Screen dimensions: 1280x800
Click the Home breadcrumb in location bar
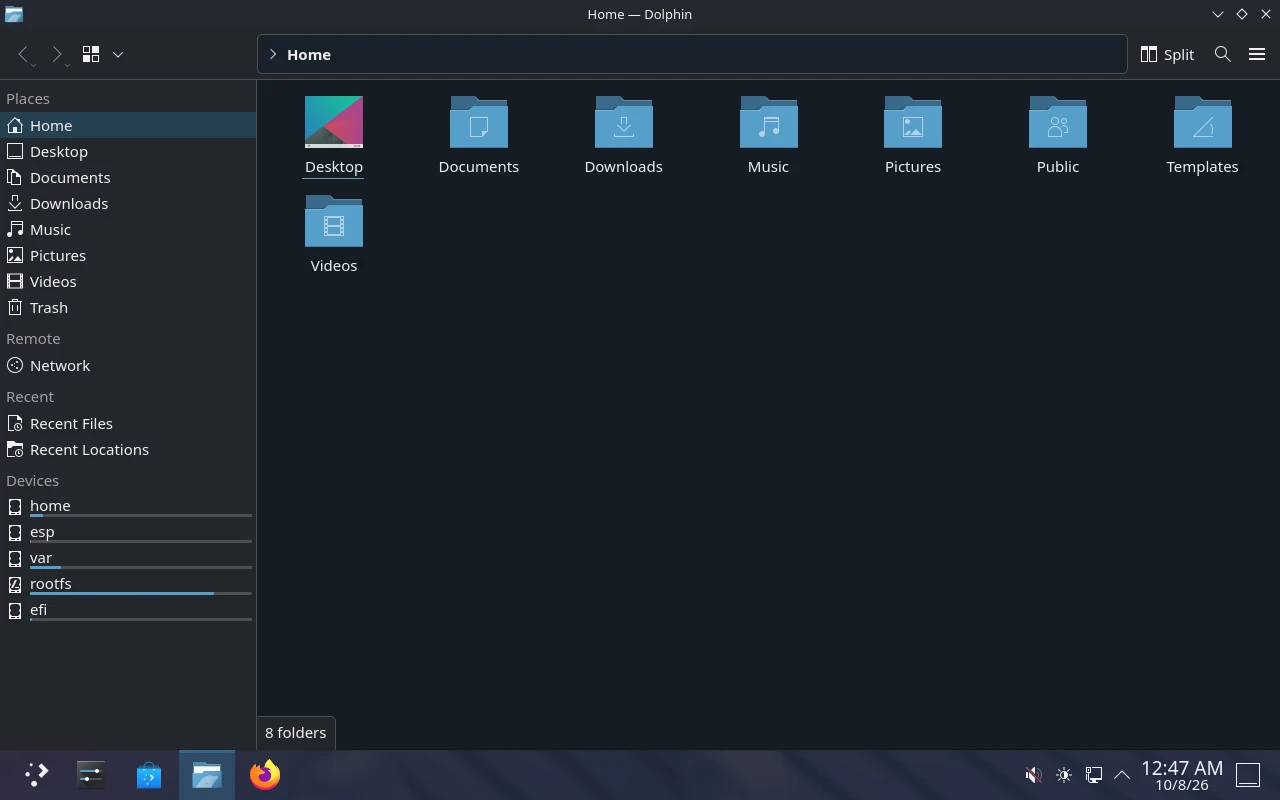click(309, 54)
